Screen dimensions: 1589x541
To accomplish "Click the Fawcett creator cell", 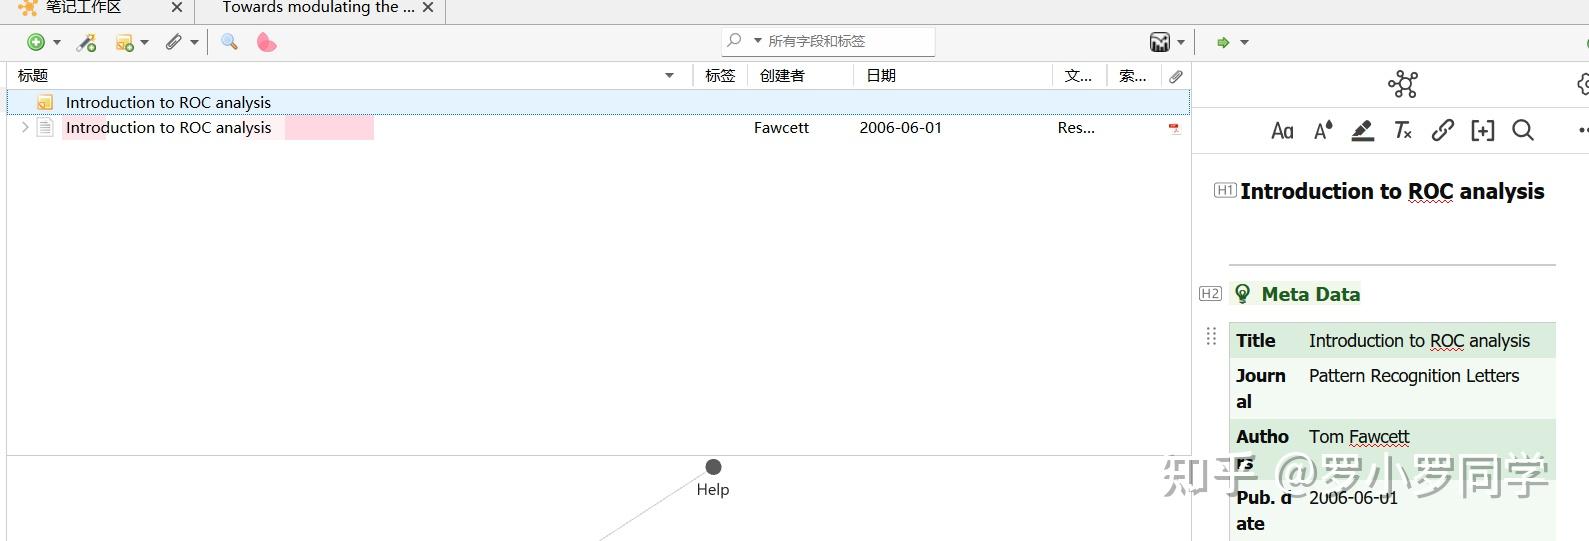I will [x=781, y=127].
